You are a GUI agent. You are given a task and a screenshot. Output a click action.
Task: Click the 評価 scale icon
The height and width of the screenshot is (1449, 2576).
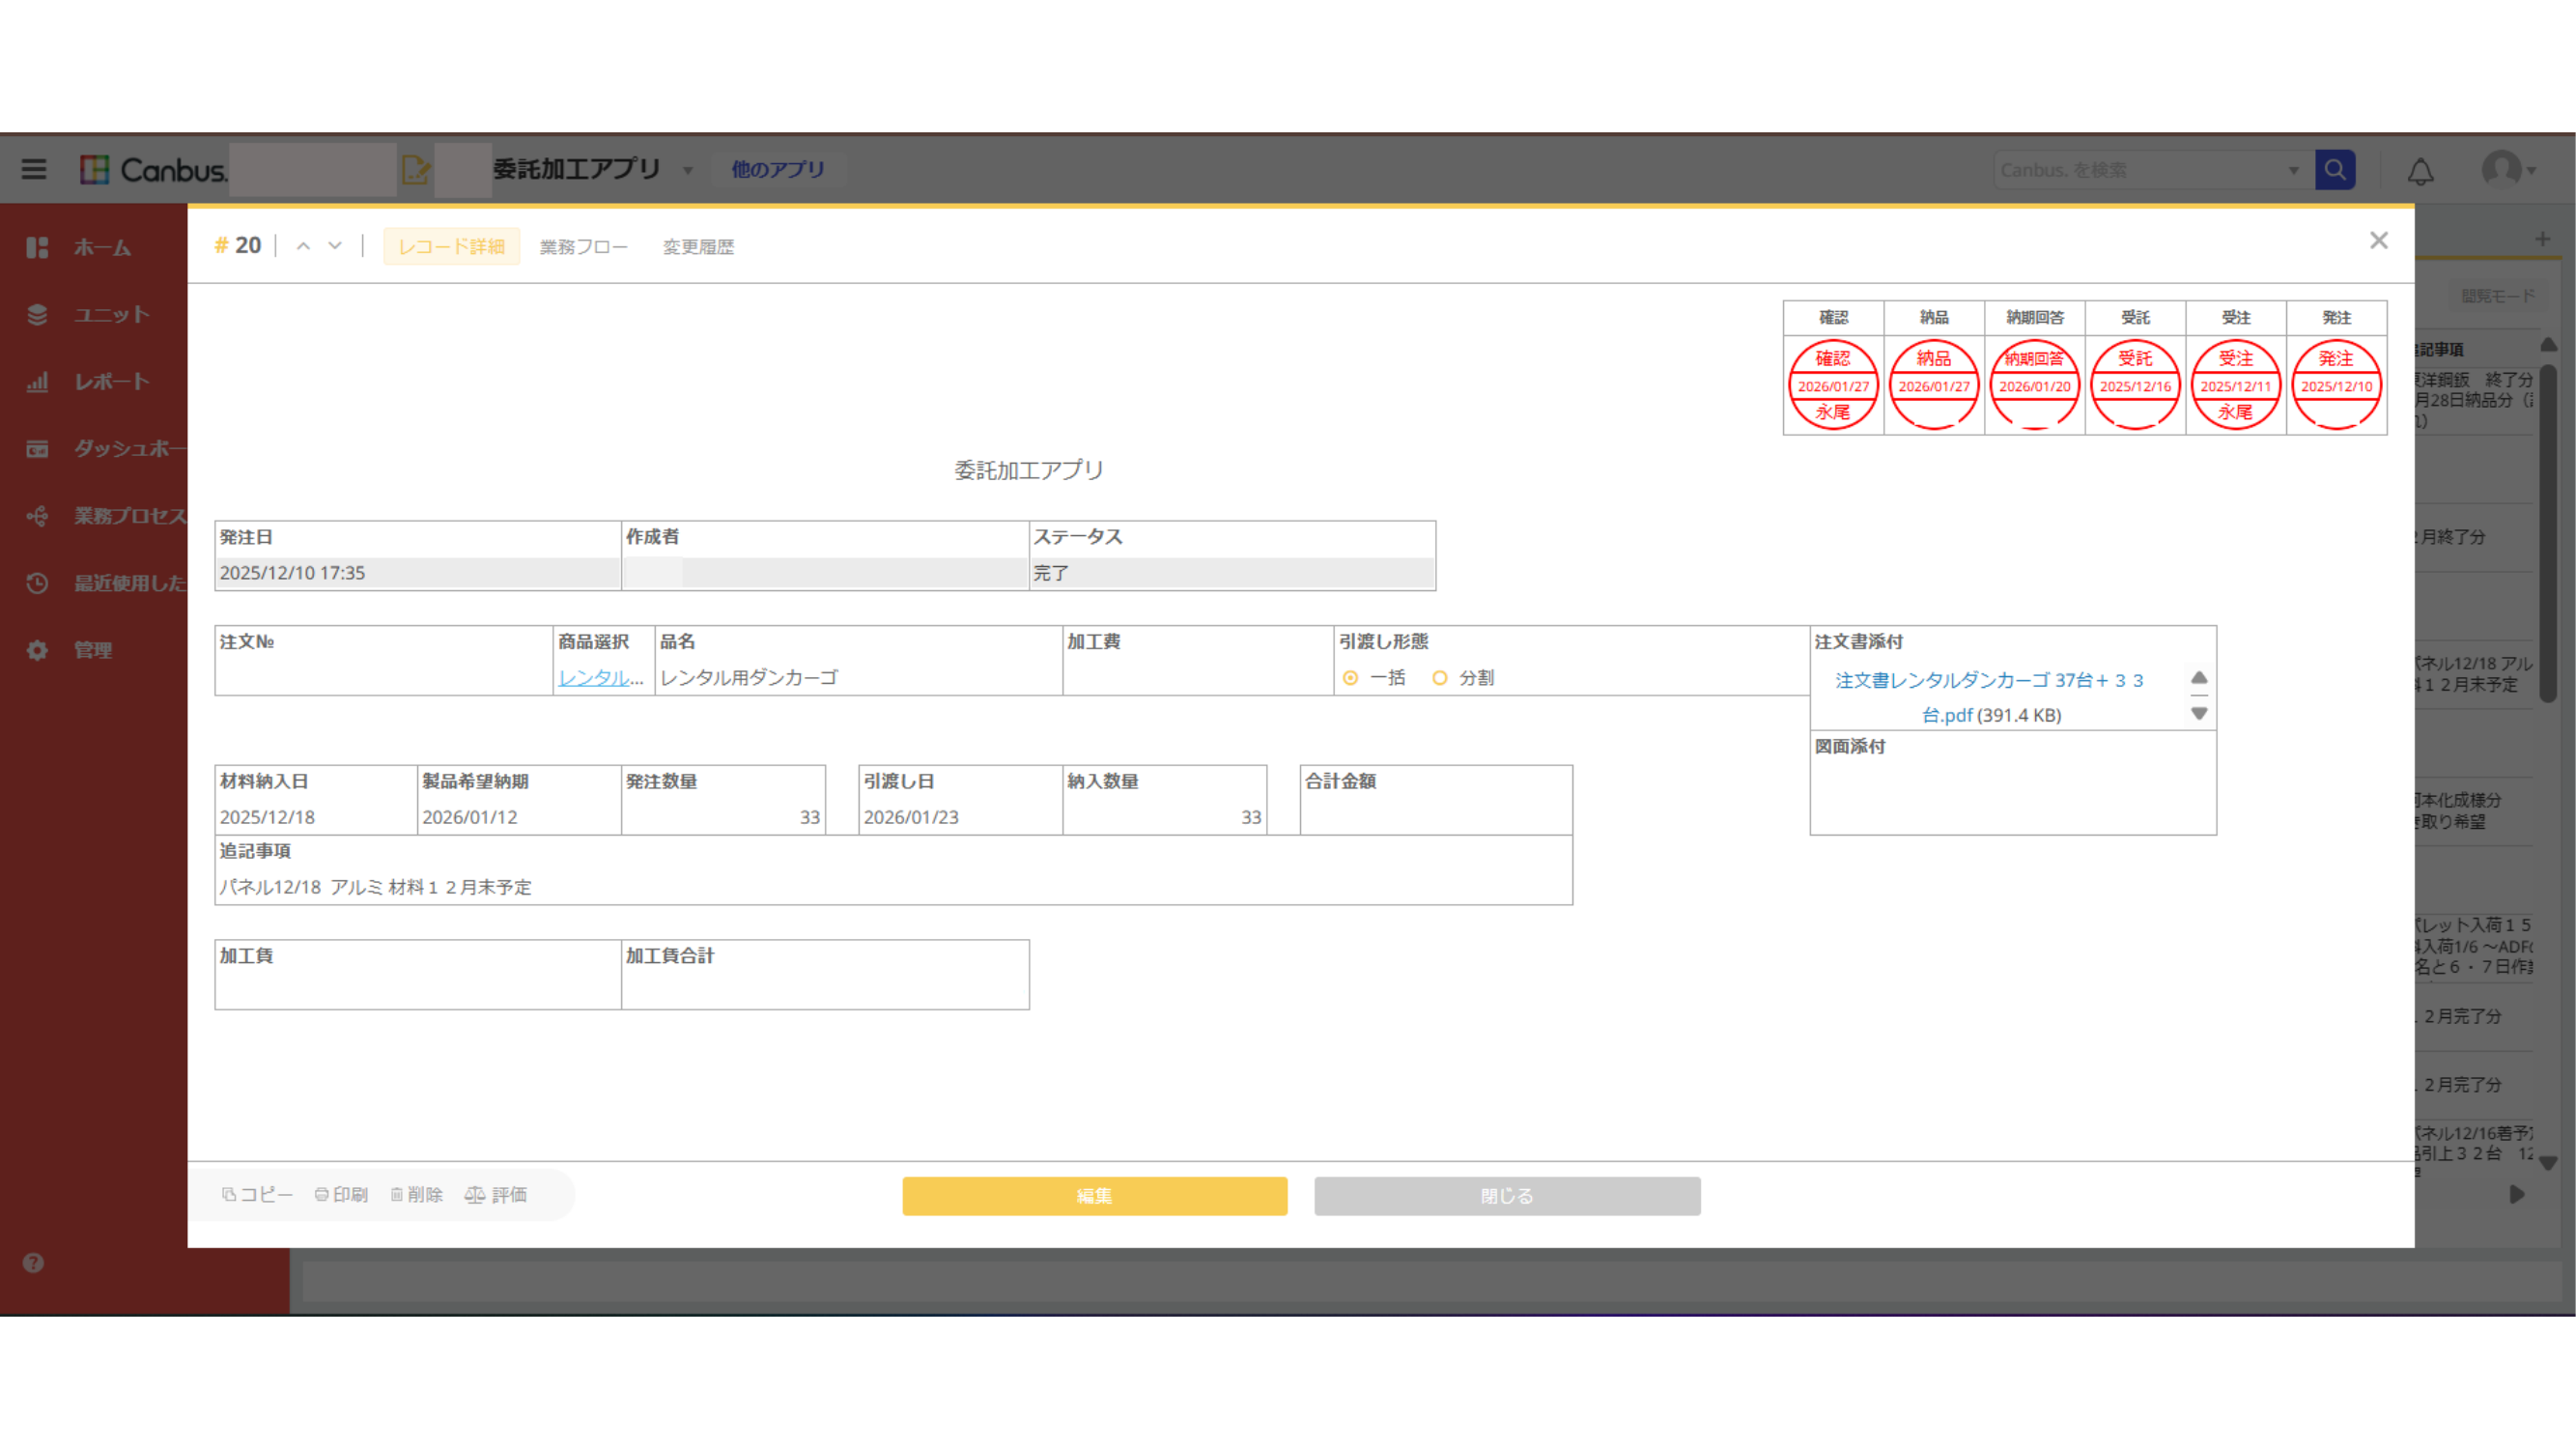point(475,1195)
